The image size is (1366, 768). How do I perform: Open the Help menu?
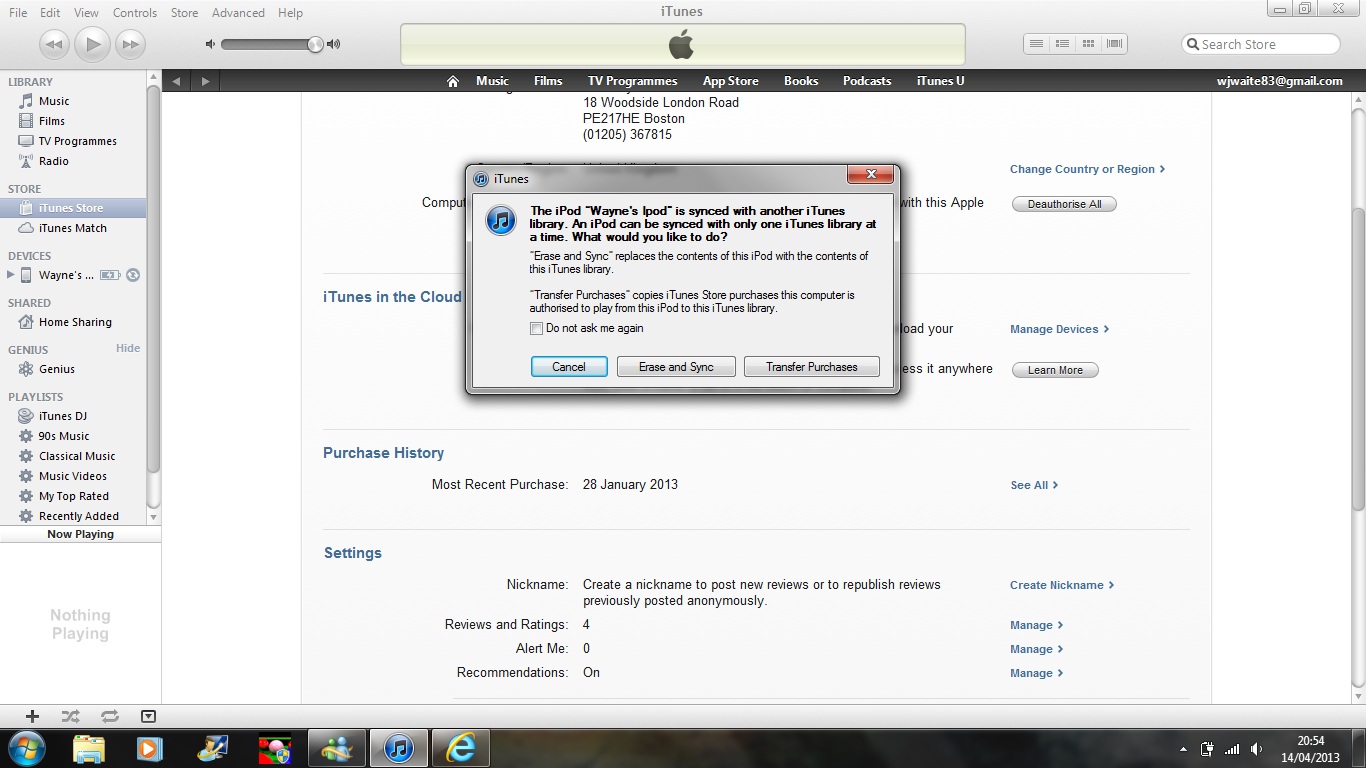pos(290,13)
